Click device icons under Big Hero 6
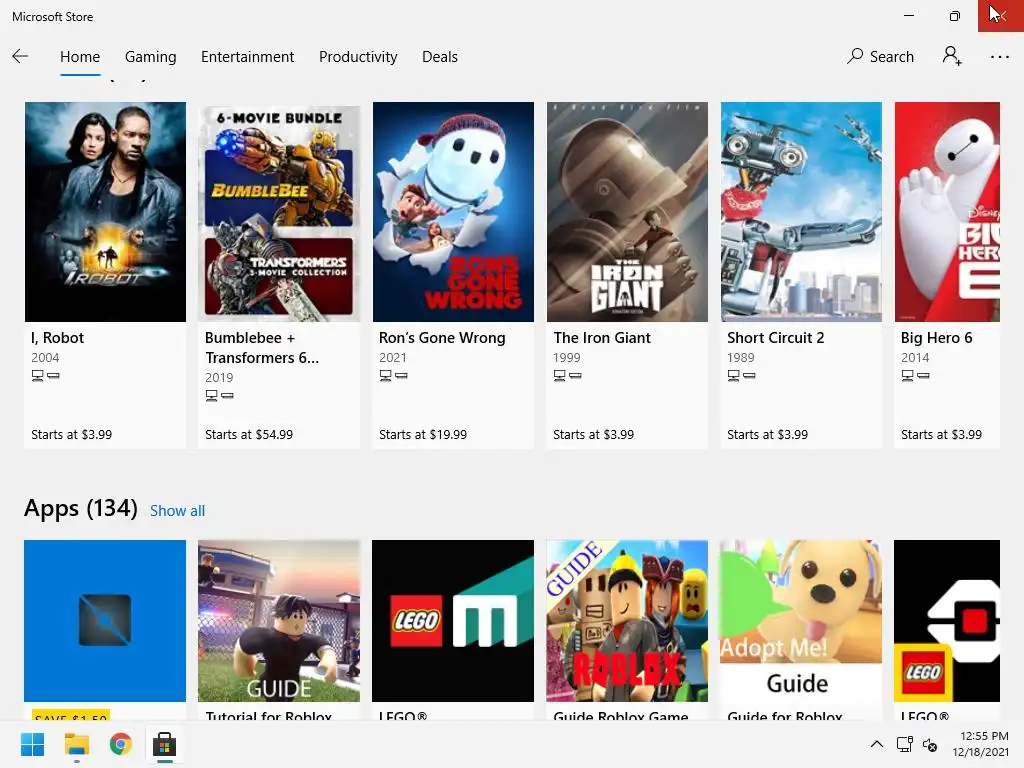This screenshot has height=768, width=1024. tap(916, 376)
